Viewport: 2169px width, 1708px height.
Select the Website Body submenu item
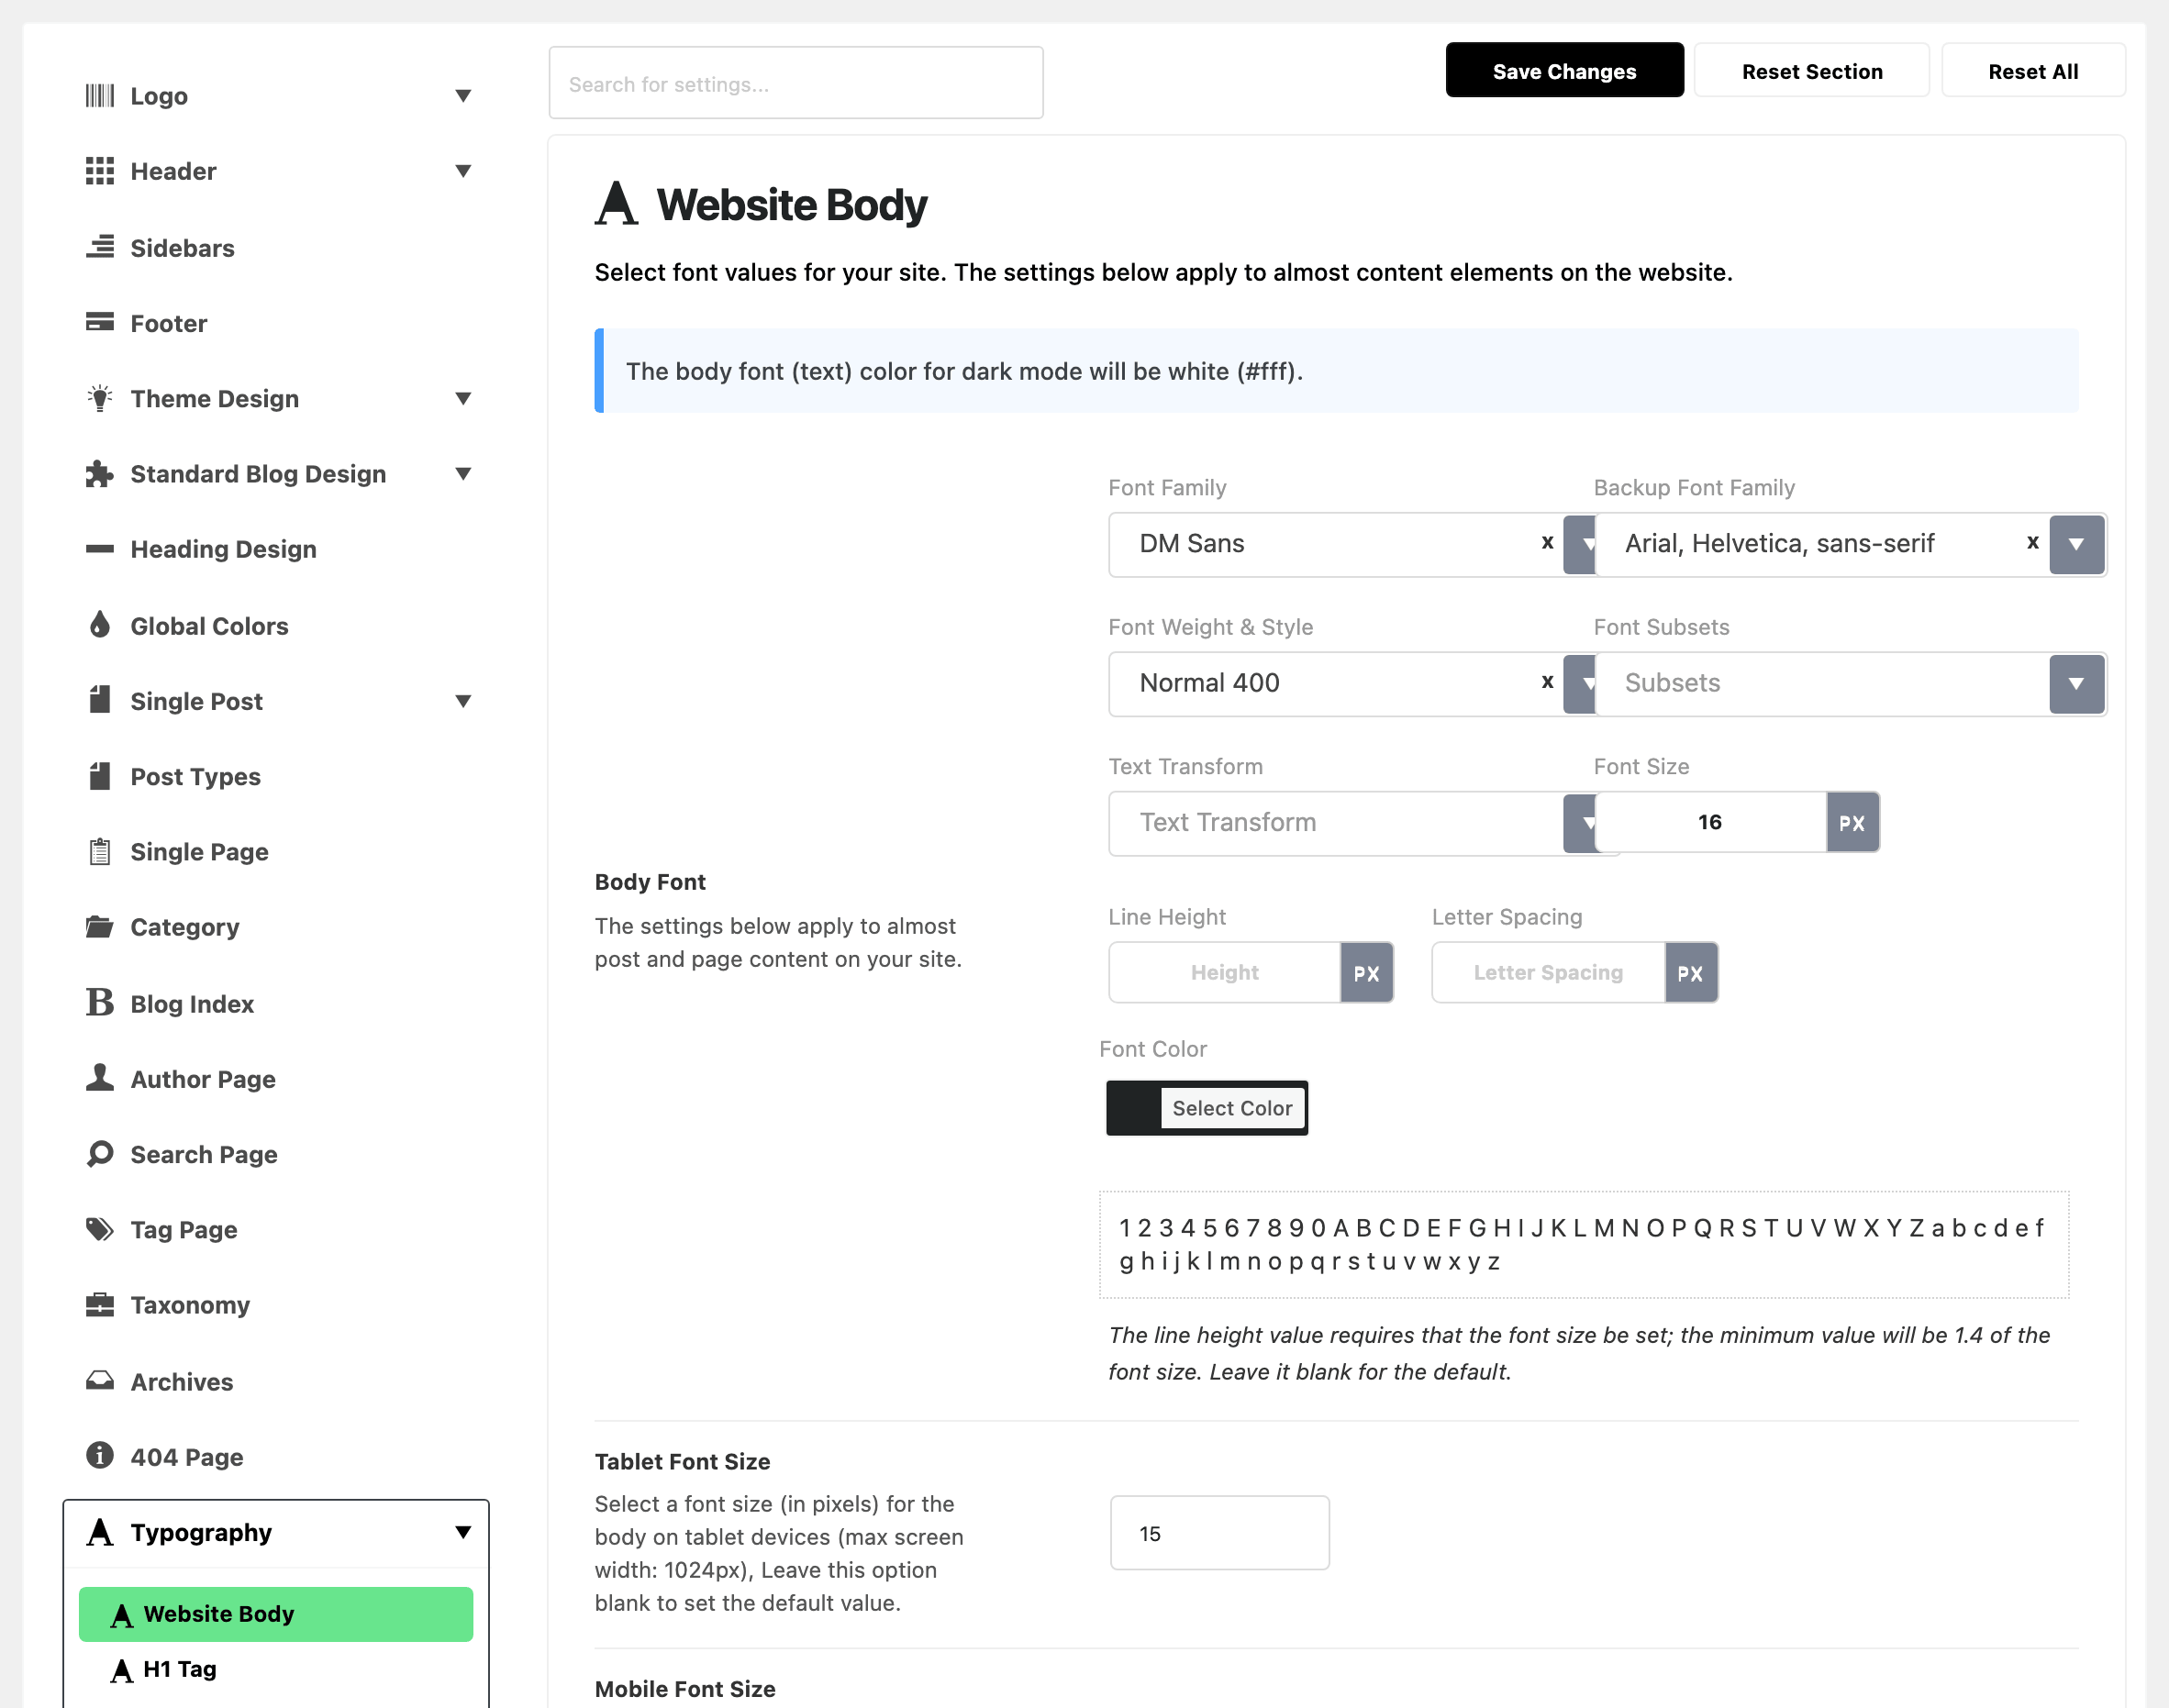pyautogui.click(x=276, y=1613)
